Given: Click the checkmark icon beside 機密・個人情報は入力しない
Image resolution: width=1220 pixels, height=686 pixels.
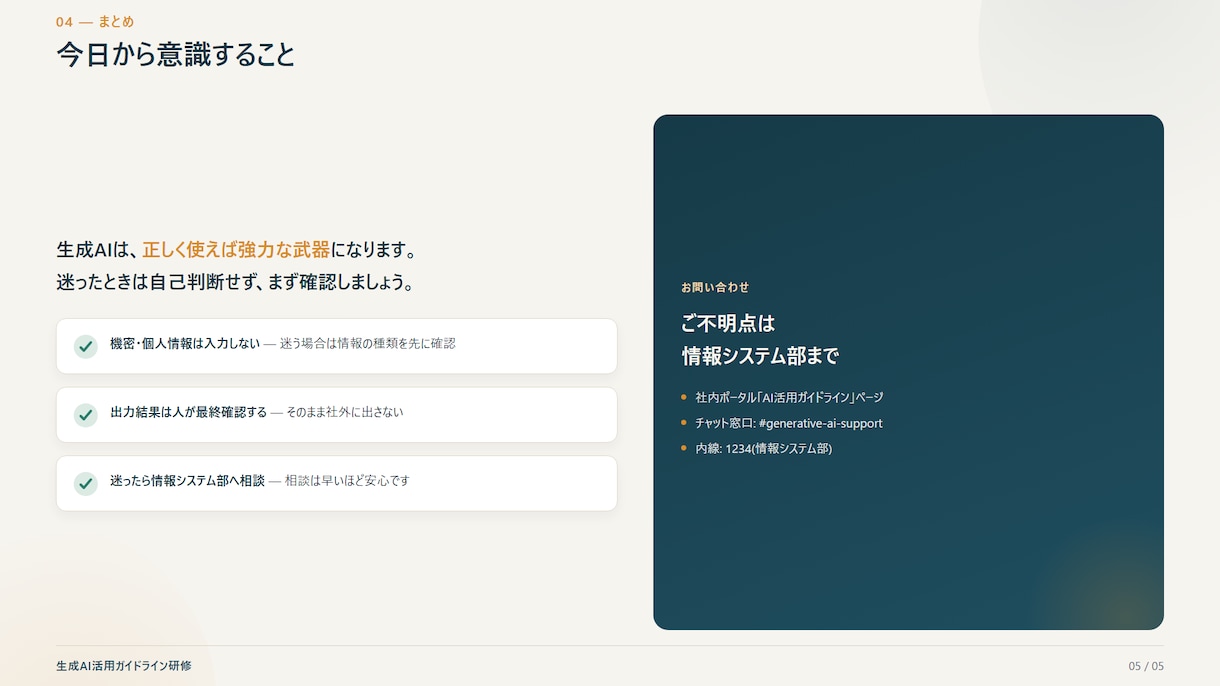Looking at the screenshot, I should point(85,346).
